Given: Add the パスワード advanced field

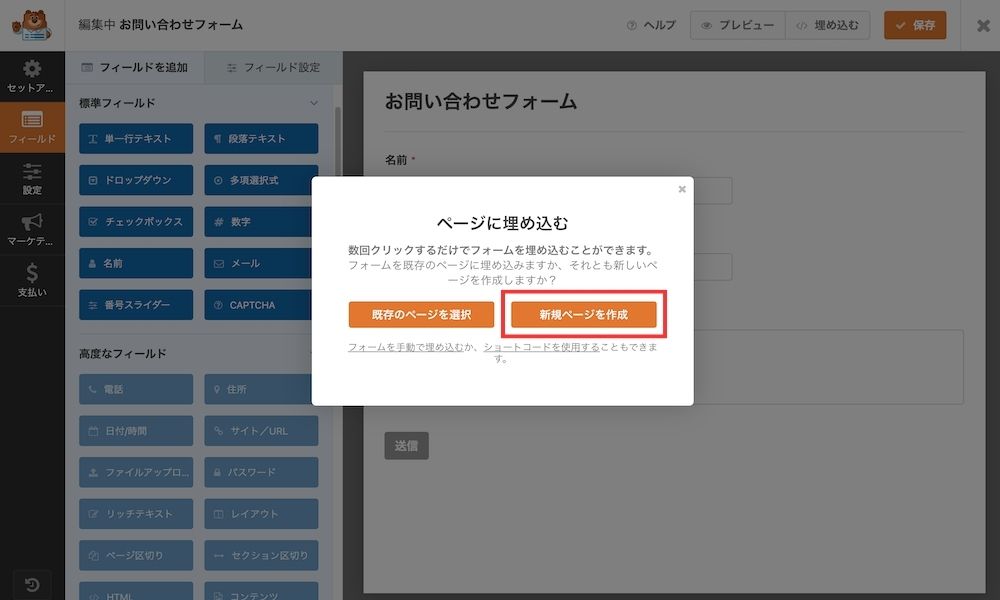Looking at the screenshot, I should (261, 472).
